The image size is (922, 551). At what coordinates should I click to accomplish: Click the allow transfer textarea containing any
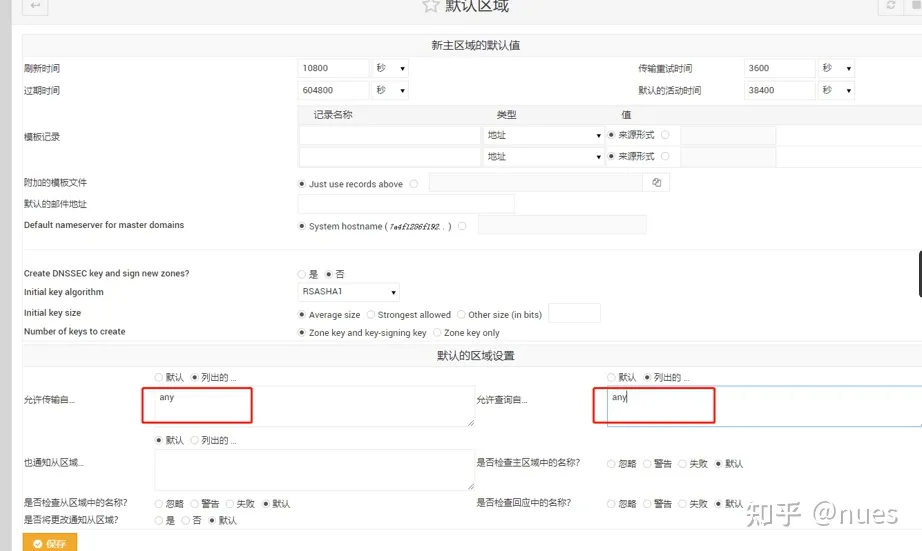[315, 406]
